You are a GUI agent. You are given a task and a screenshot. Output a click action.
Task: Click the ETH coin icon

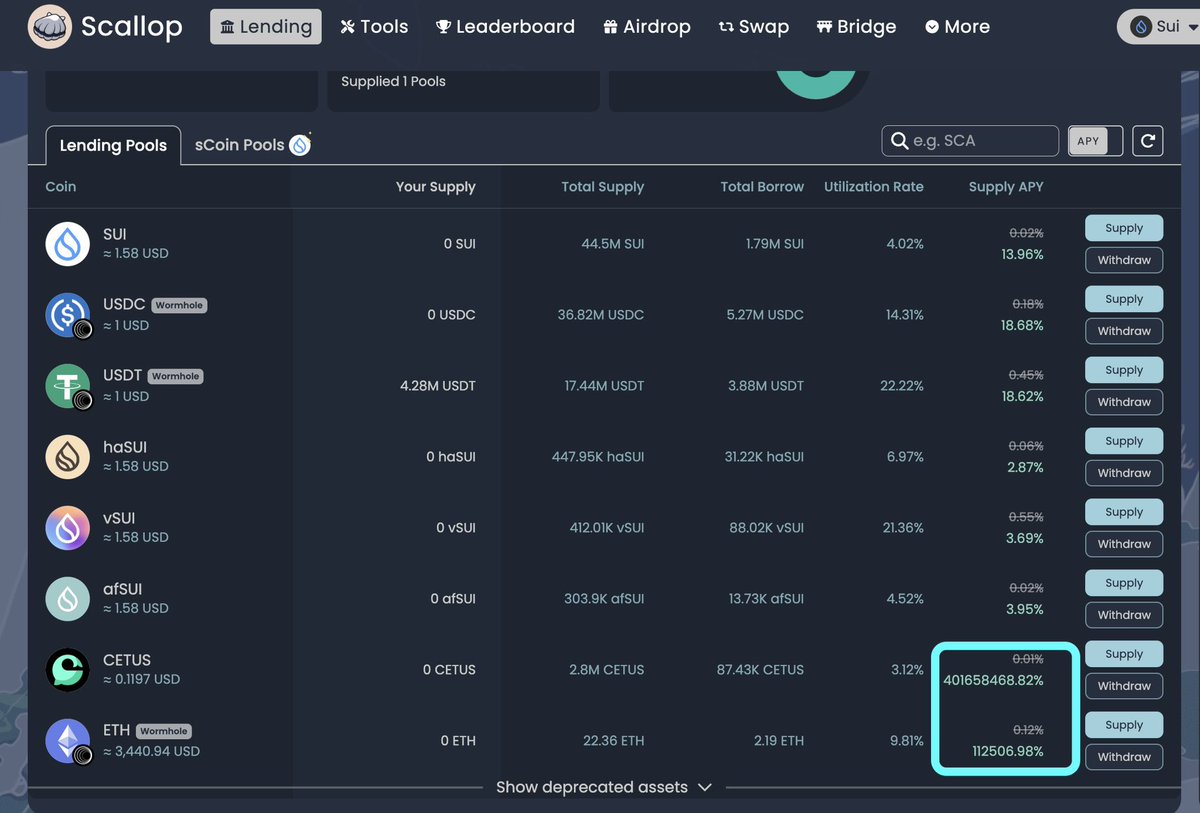pos(67,741)
